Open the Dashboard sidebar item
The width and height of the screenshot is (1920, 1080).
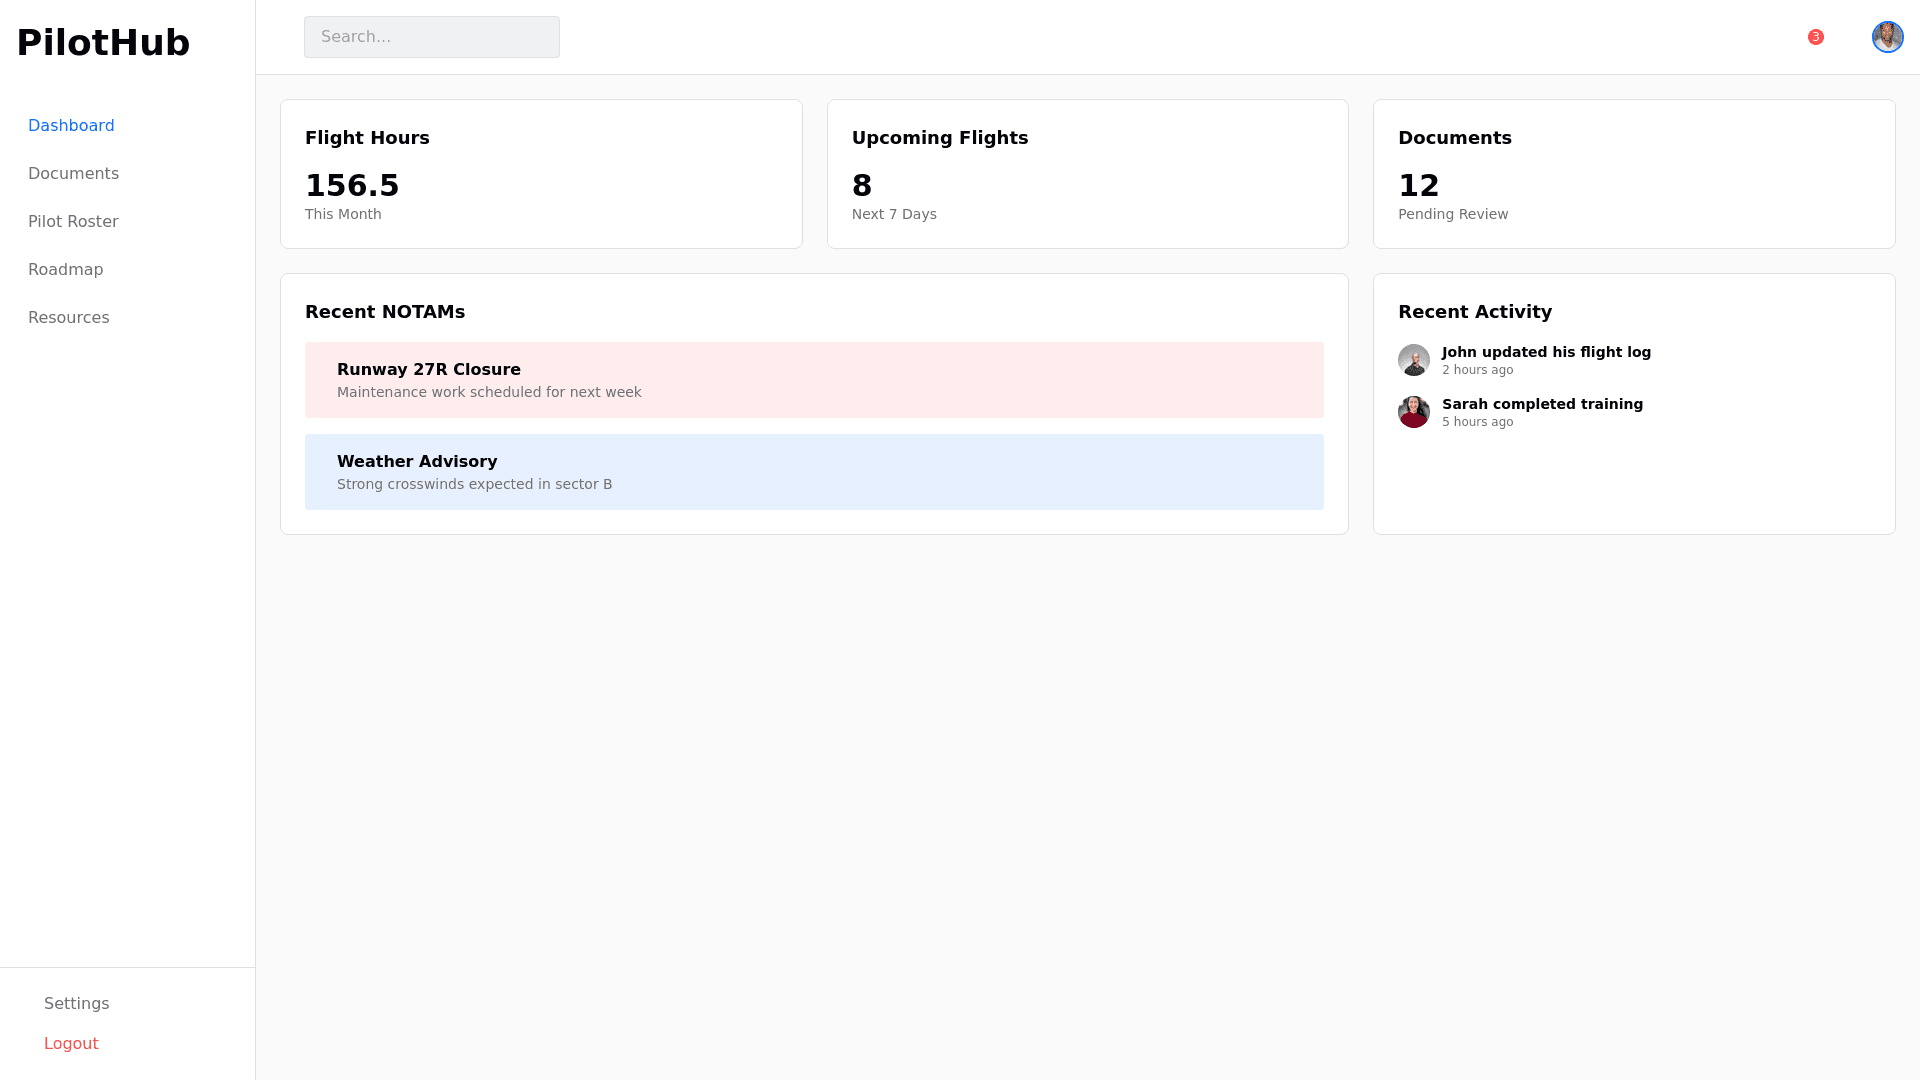pos(71,126)
